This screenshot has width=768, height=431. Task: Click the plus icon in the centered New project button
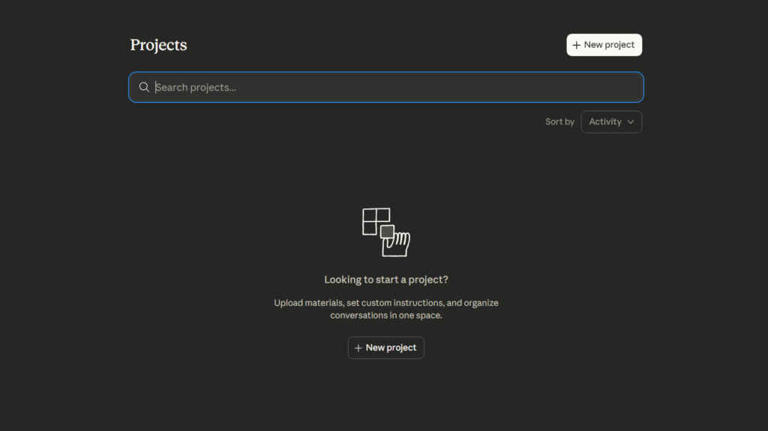(x=358, y=348)
